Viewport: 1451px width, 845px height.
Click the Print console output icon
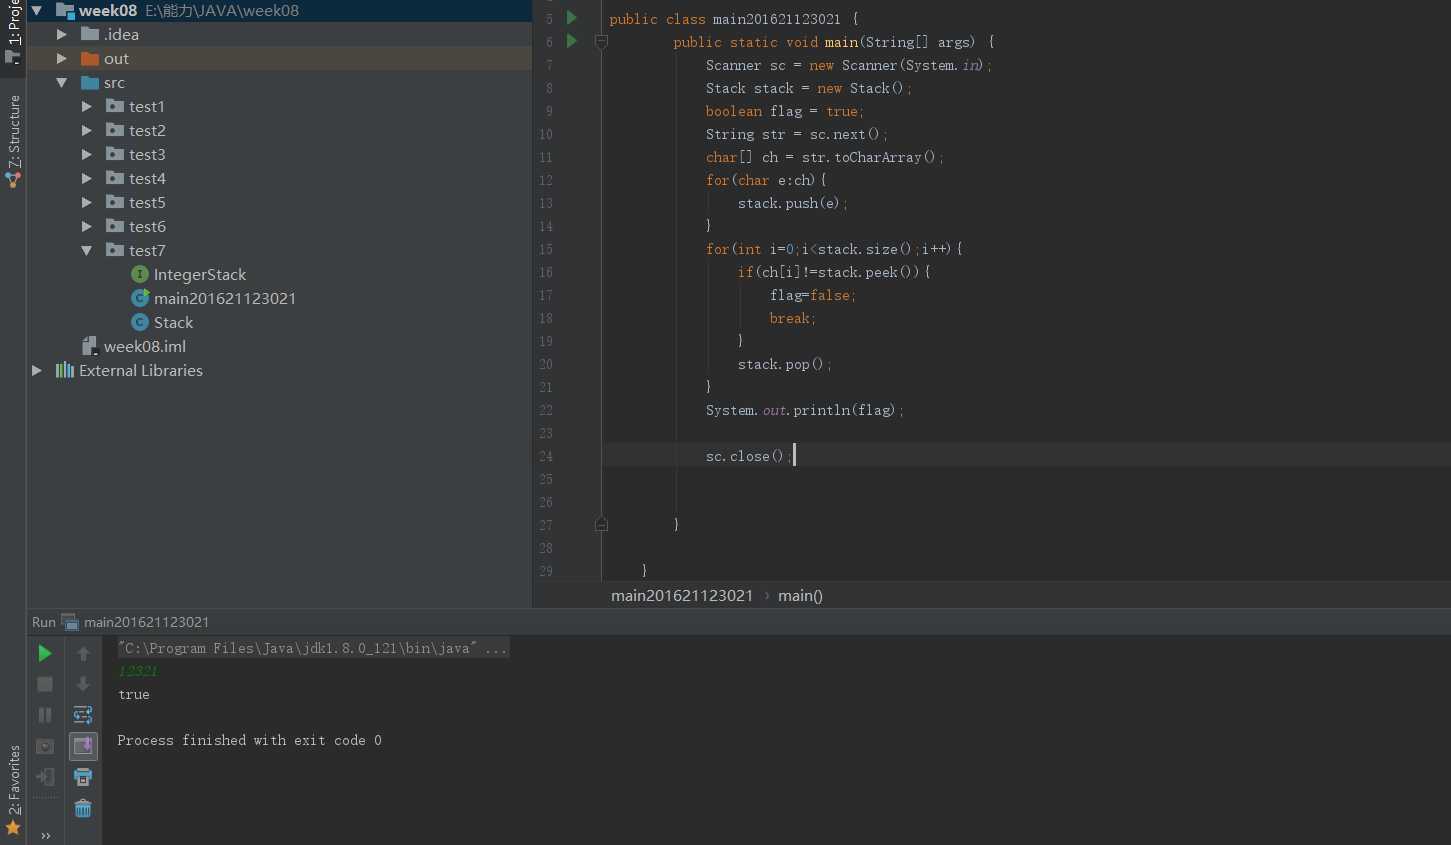coord(83,777)
